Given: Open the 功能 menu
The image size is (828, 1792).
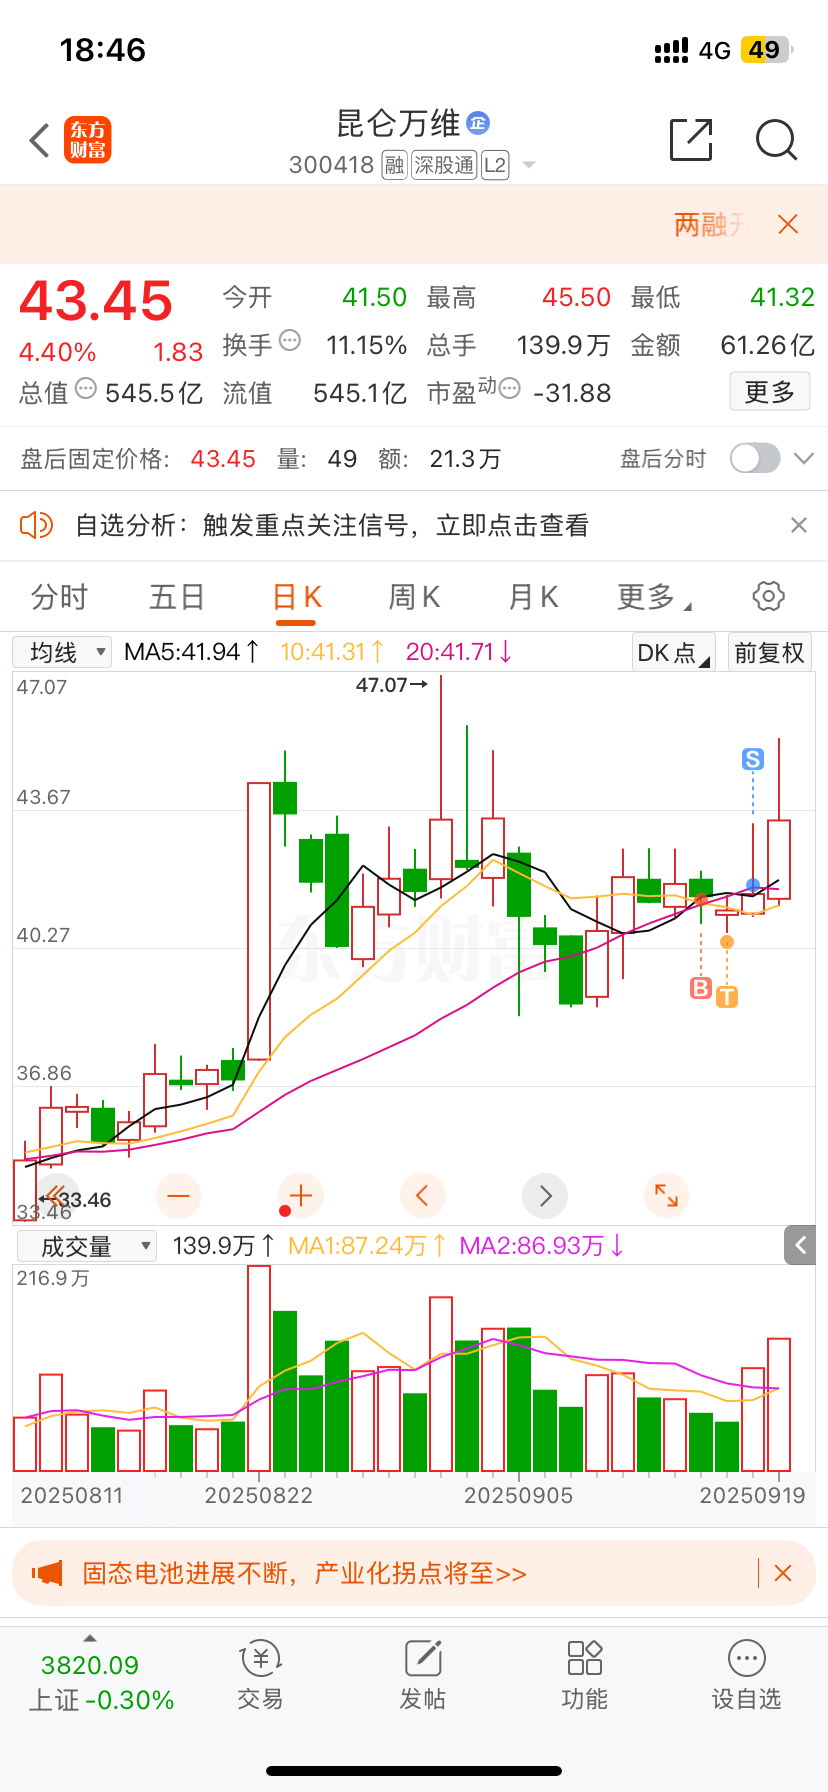Looking at the screenshot, I should coord(584,1676).
